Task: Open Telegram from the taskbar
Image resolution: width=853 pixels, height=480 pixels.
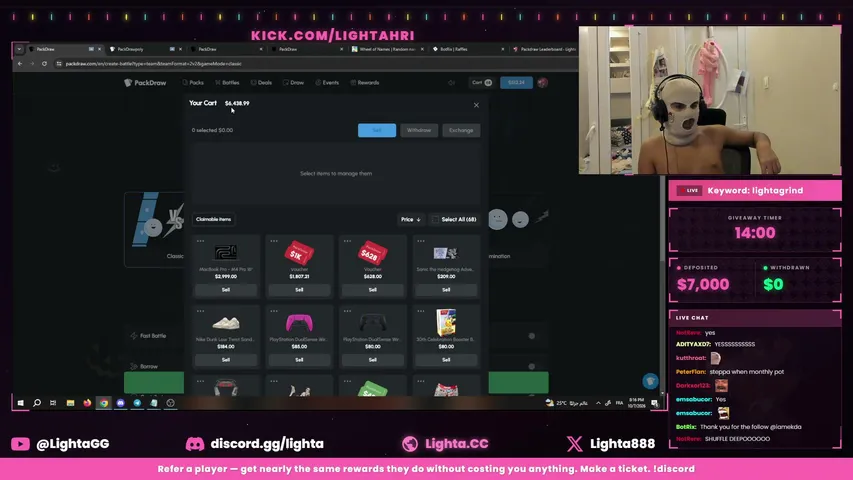Action: point(137,403)
